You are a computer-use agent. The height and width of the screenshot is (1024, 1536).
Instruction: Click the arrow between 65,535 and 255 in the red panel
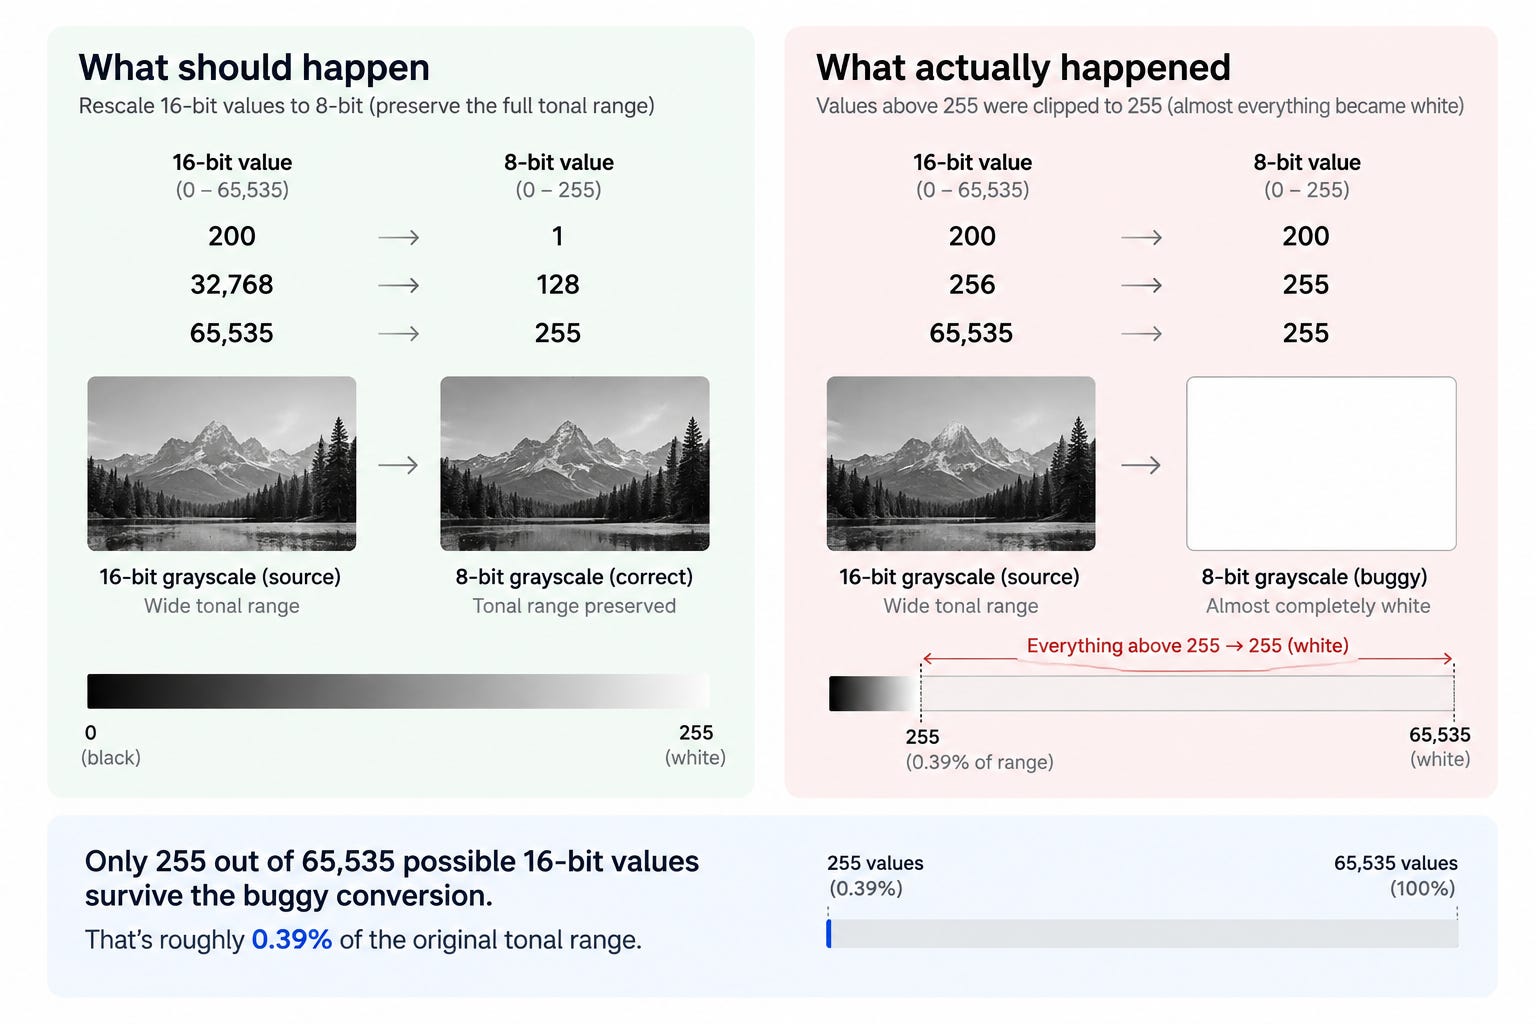pyautogui.click(x=1141, y=333)
